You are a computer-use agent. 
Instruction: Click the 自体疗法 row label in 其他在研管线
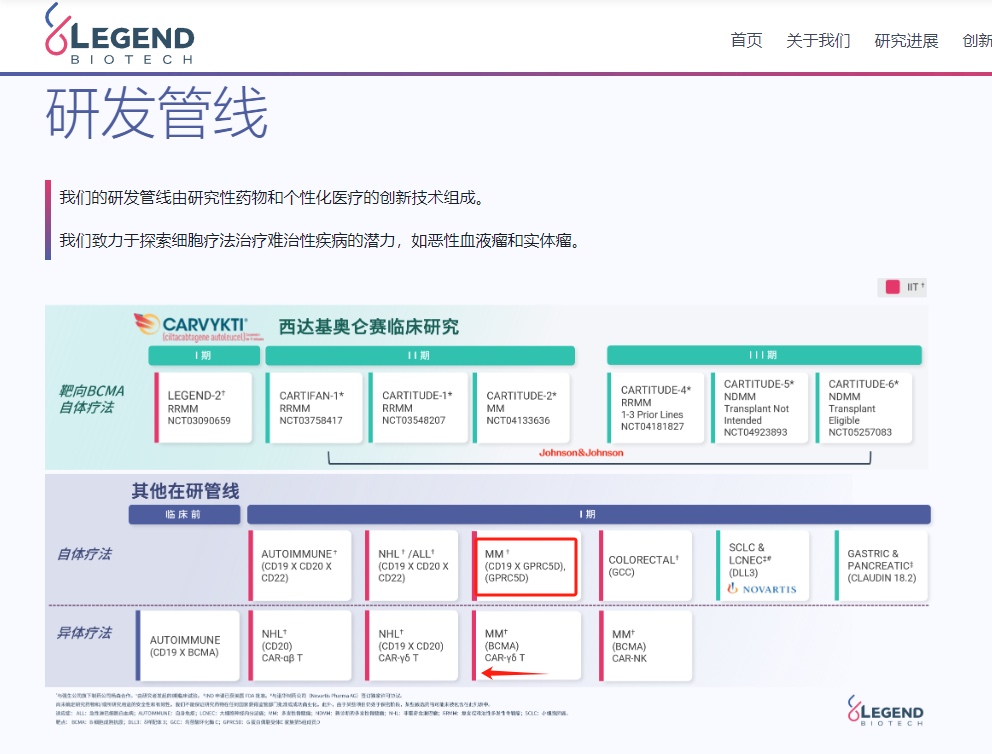pos(84,554)
